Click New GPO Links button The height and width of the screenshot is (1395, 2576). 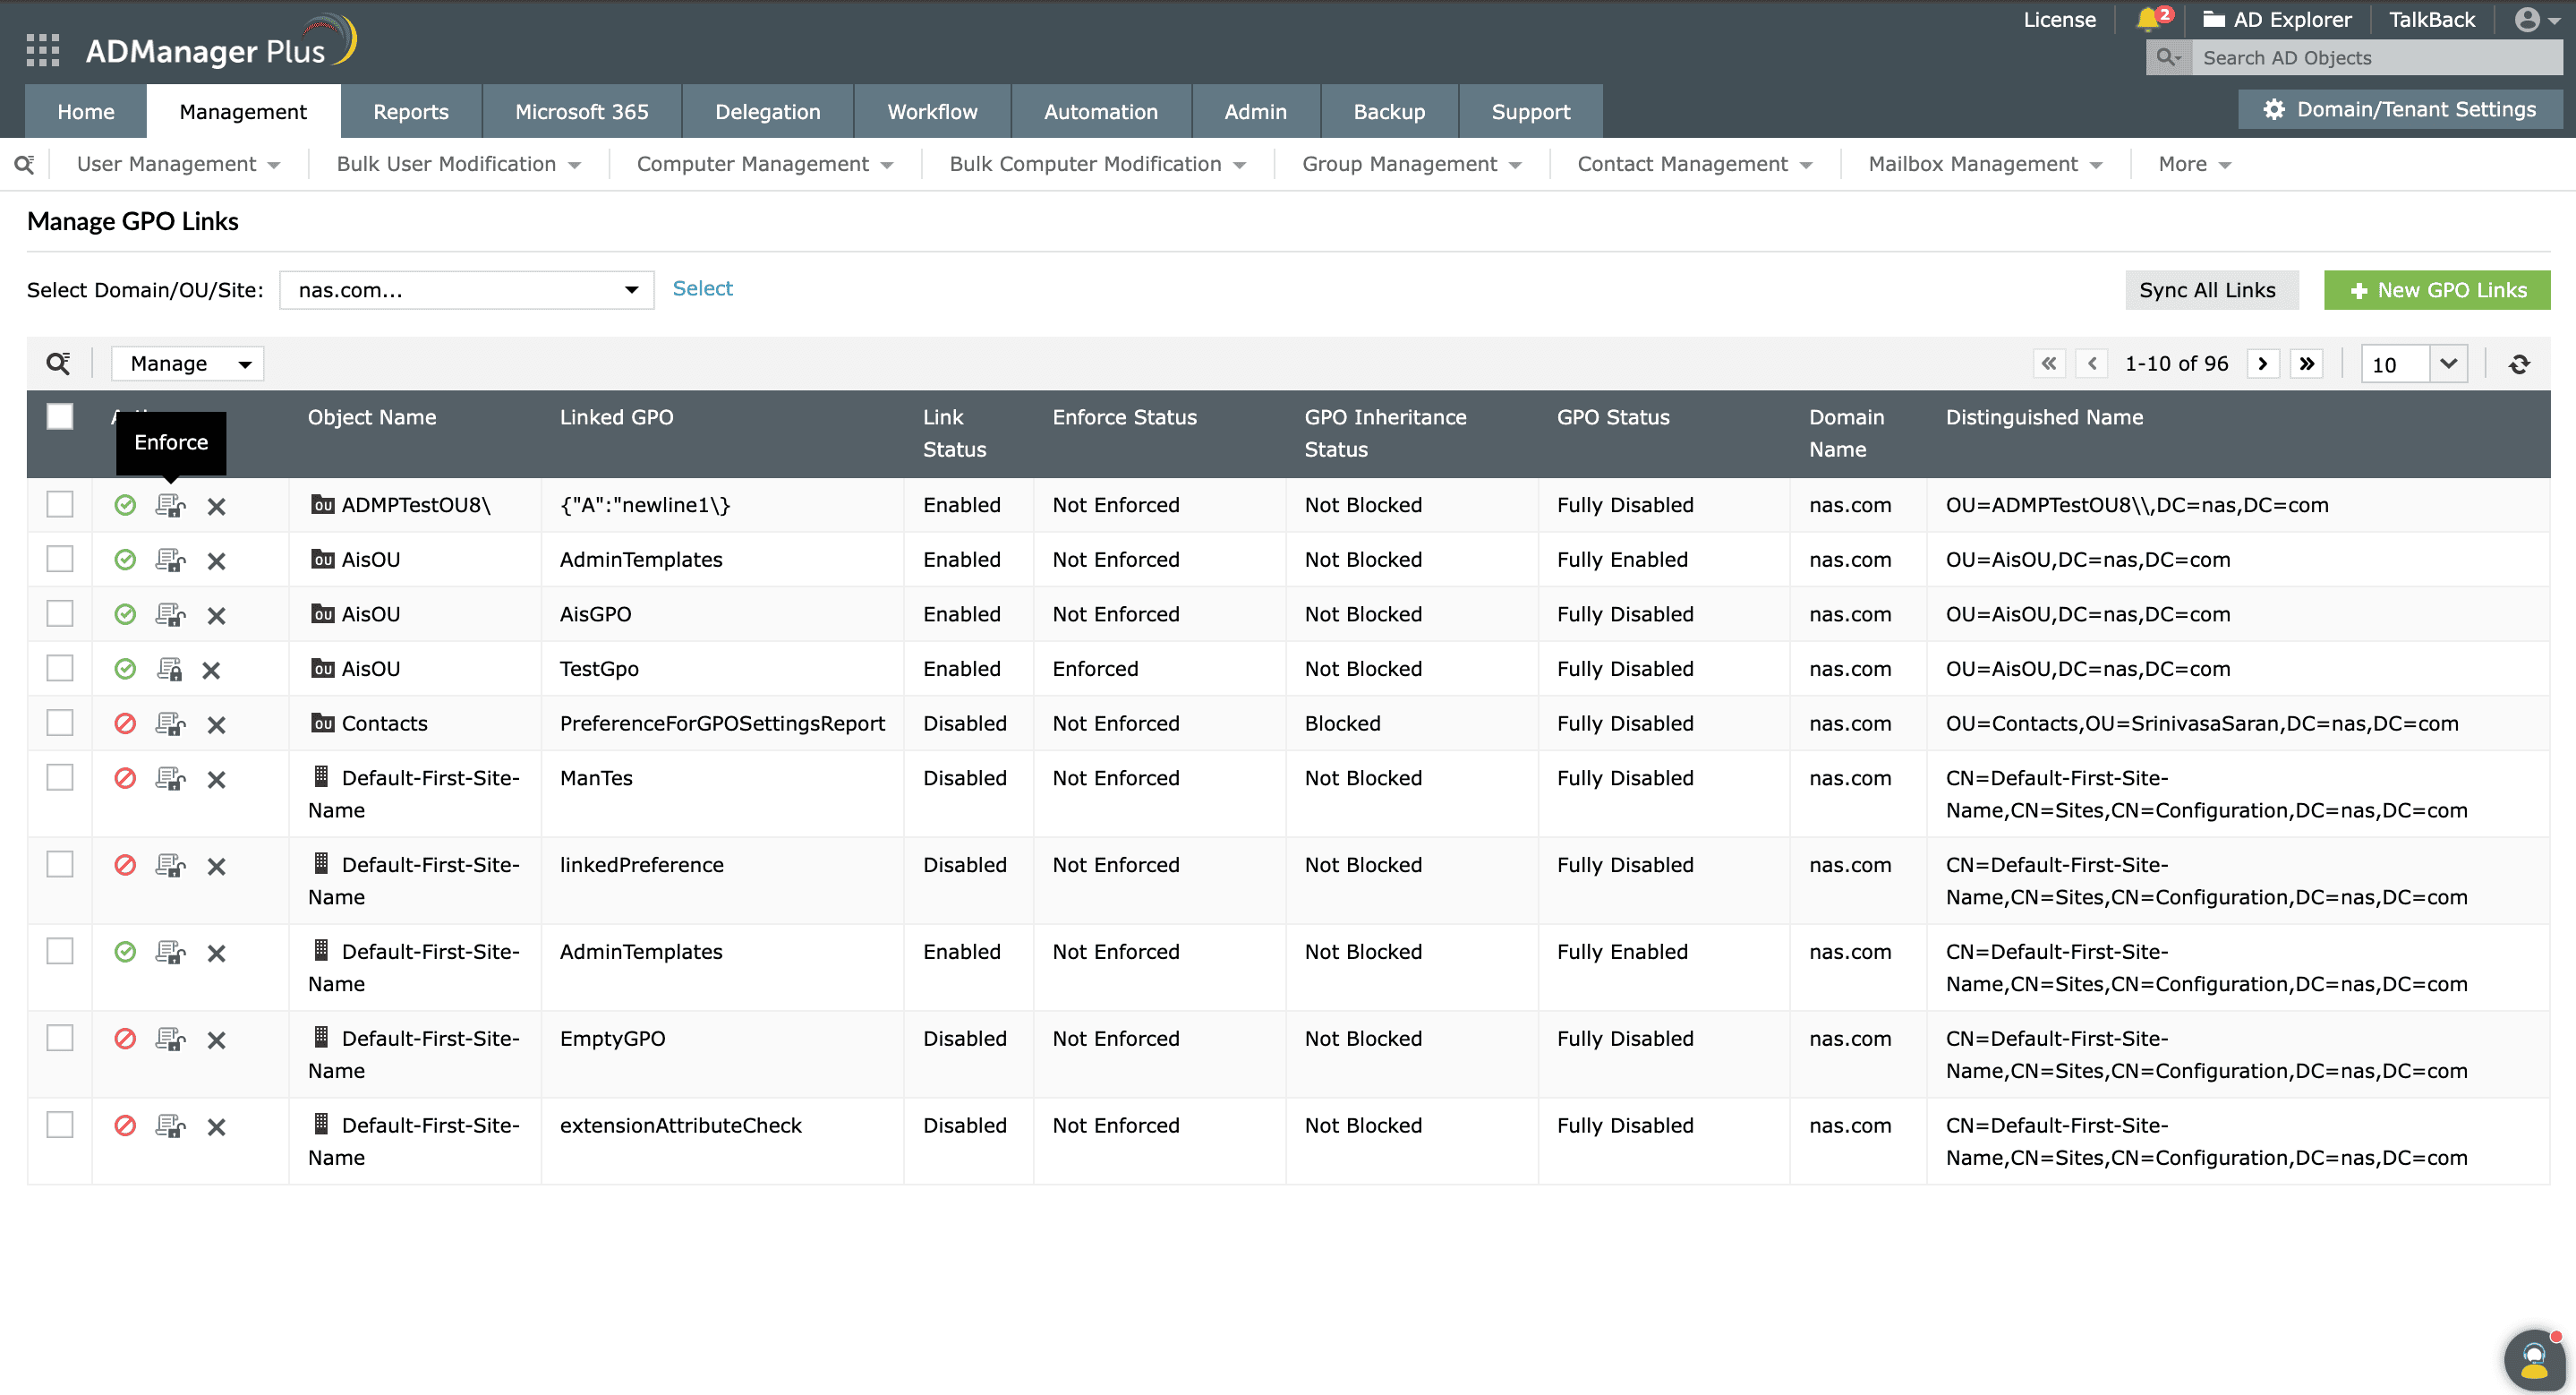coord(2437,288)
